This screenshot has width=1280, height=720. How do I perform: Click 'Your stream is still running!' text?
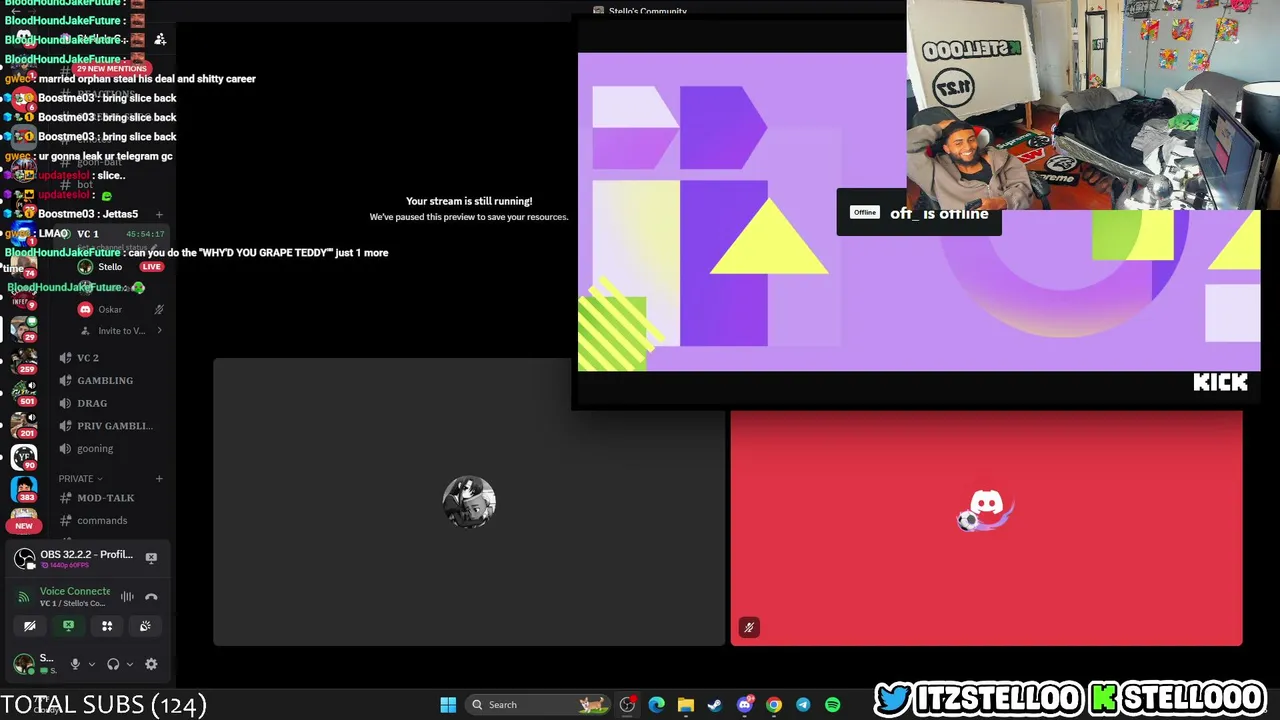469,201
